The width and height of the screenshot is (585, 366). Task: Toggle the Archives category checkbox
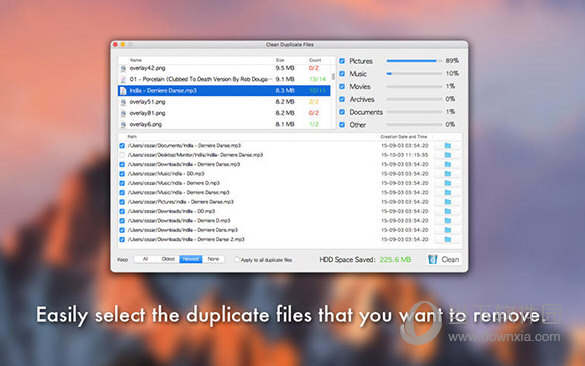pyautogui.click(x=342, y=99)
